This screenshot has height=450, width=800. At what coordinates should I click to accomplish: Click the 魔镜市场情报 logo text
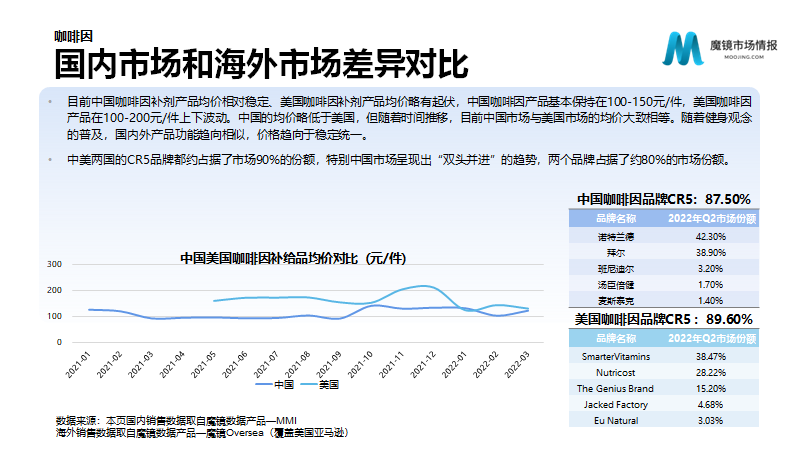click(743, 45)
